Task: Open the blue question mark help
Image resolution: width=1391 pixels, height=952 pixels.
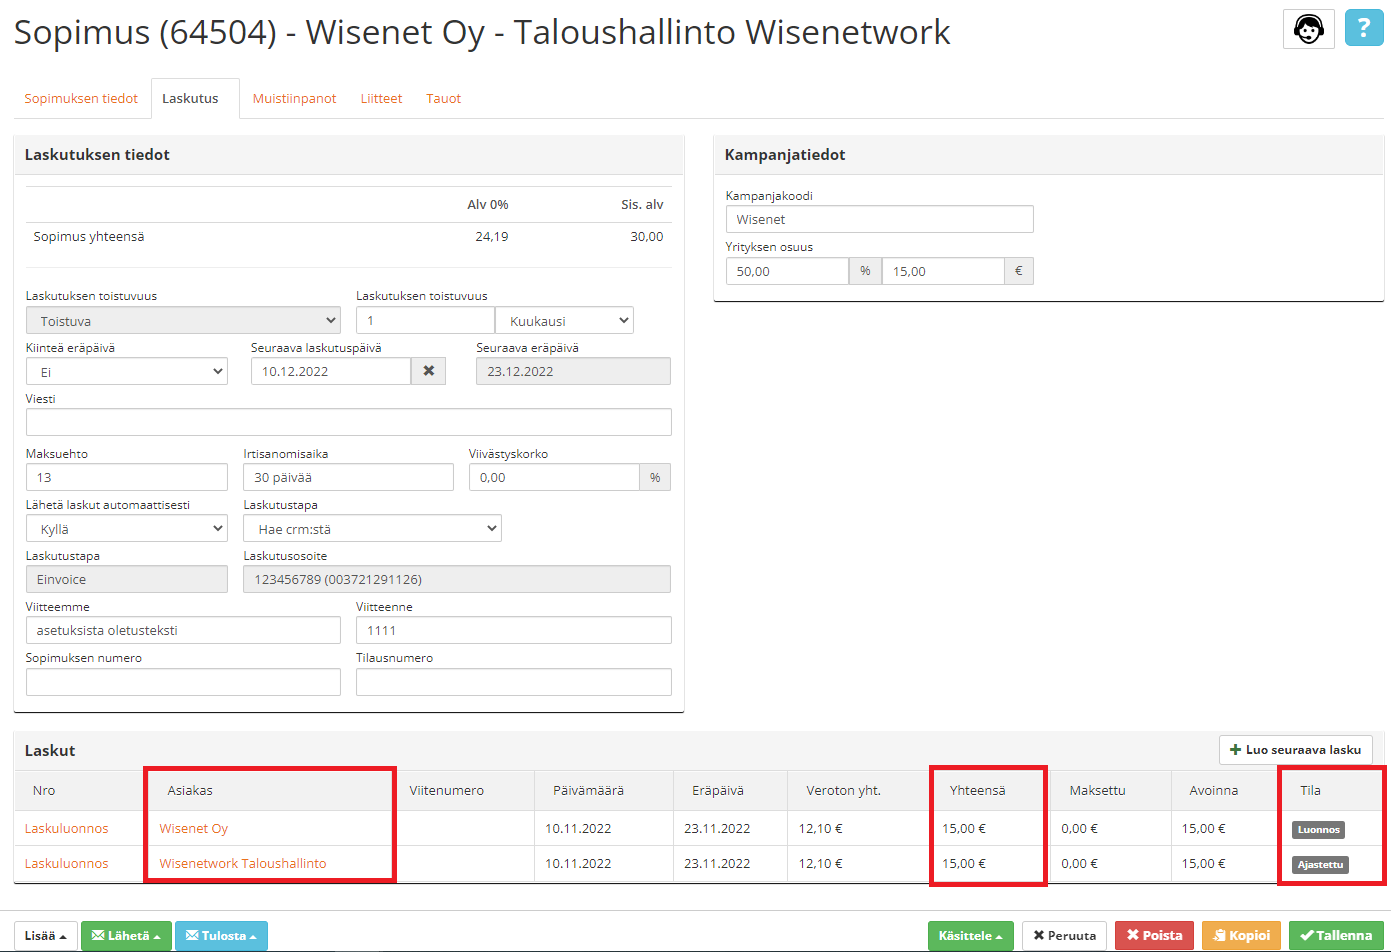Action: [x=1364, y=28]
